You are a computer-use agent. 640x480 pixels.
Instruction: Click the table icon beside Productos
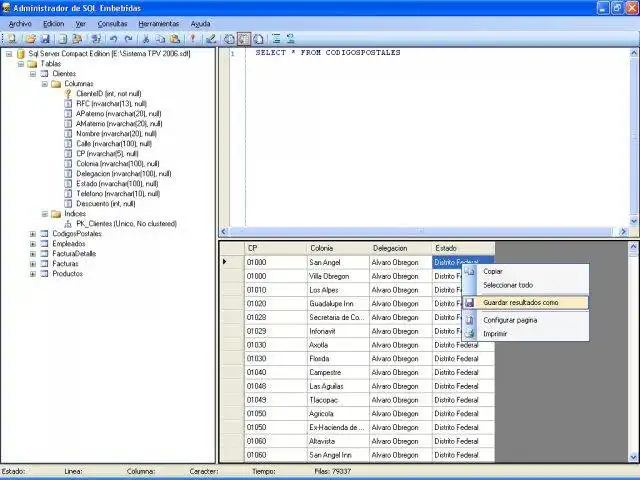(x=44, y=274)
